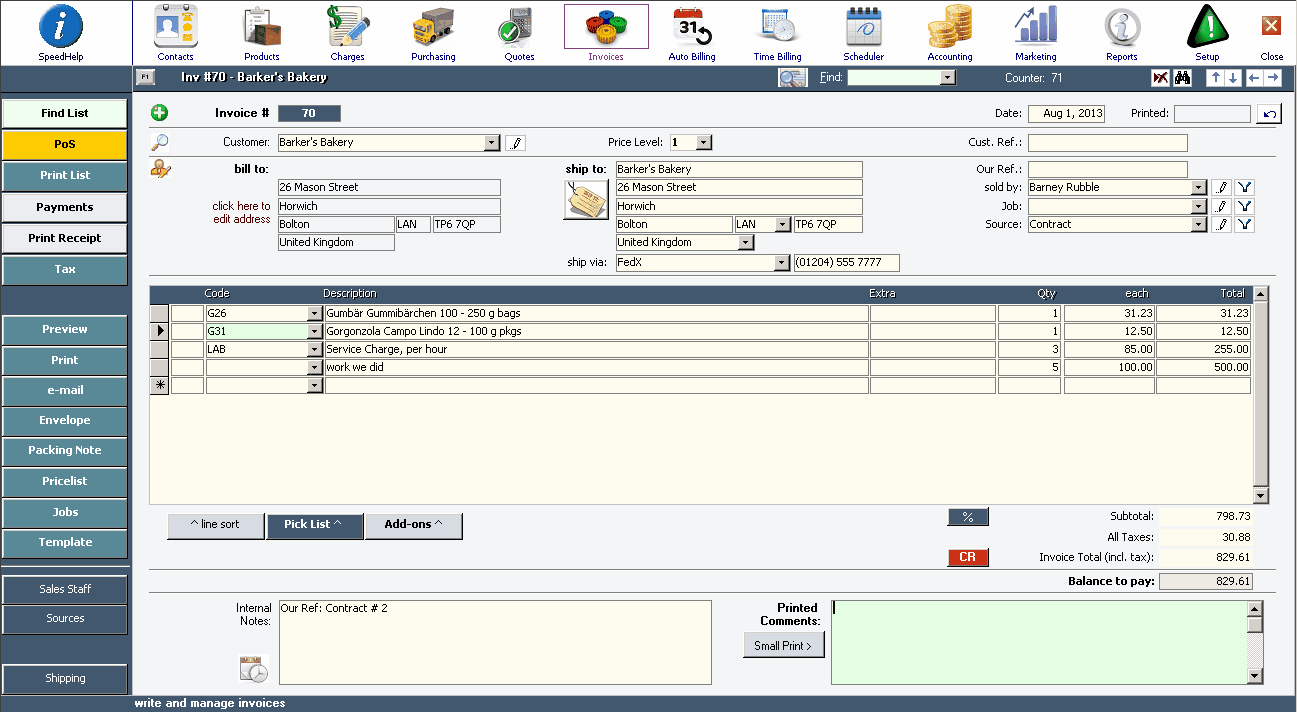1297x712 pixels.
Task: Click pencil icon next to Source field
Action: click(x=1221, y=224)
